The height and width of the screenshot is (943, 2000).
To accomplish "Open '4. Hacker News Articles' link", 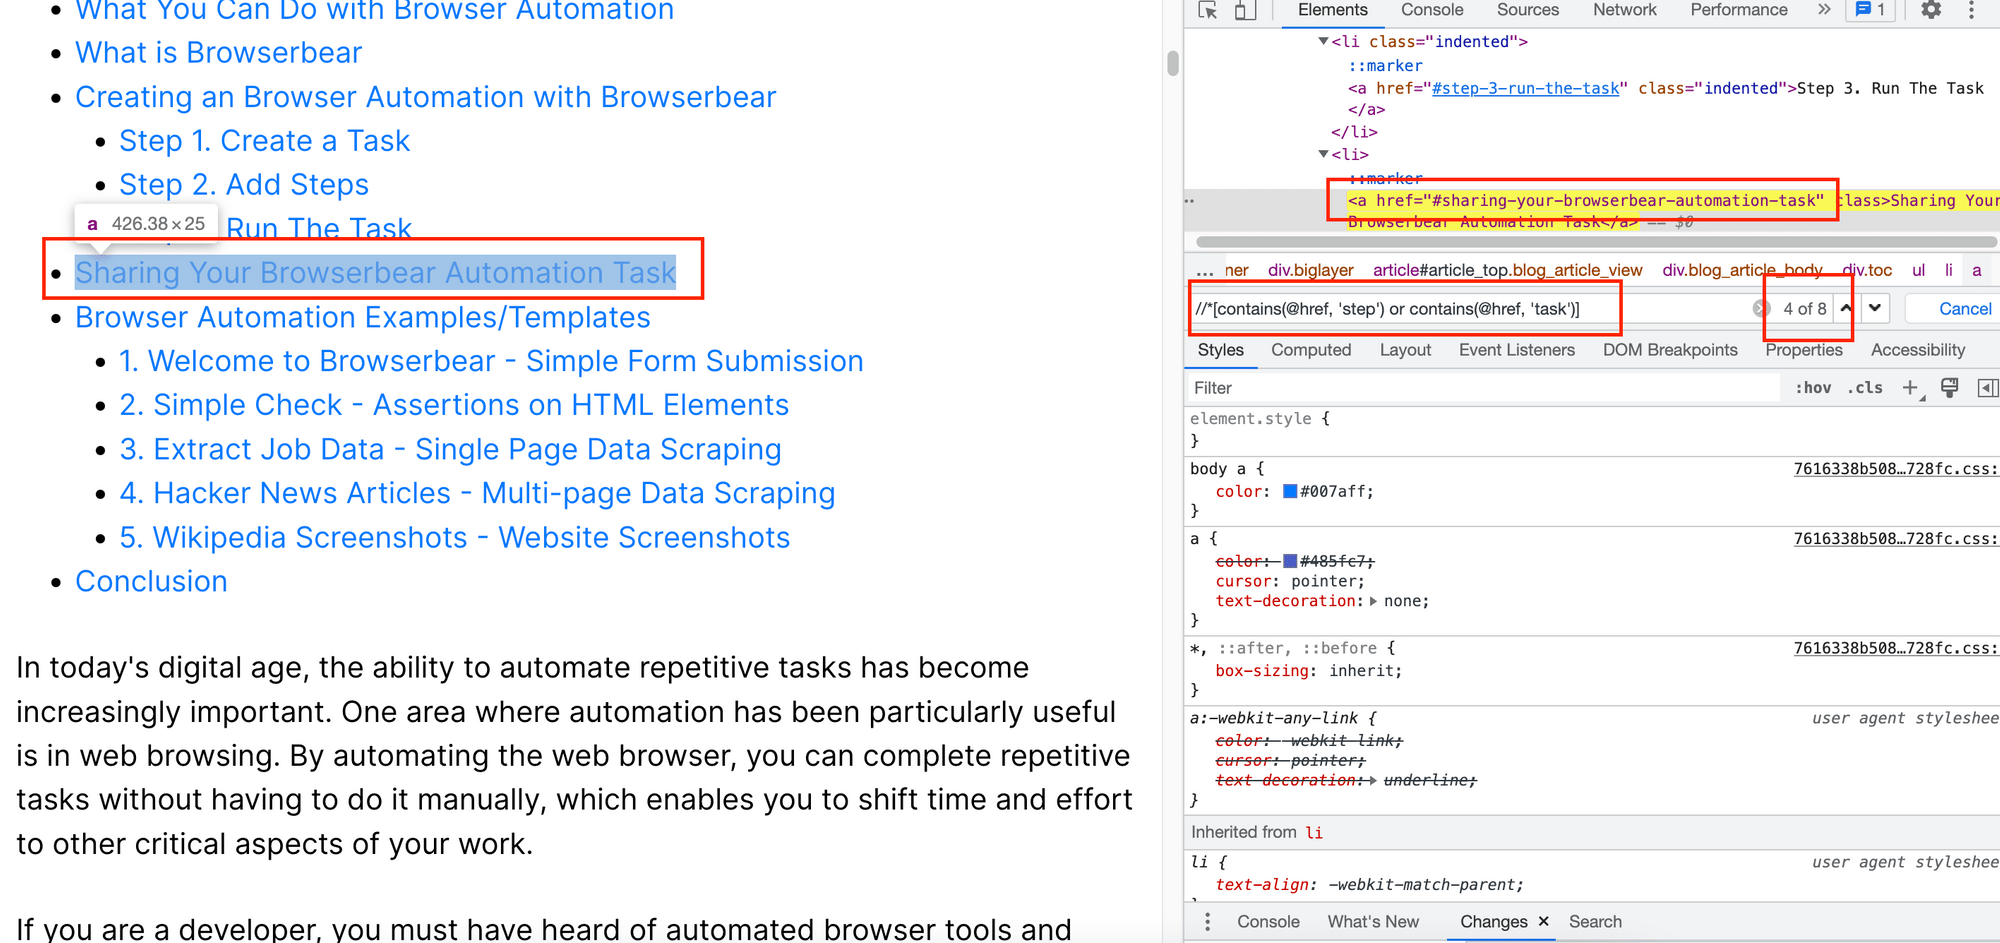I will click(x=477, y=494).
